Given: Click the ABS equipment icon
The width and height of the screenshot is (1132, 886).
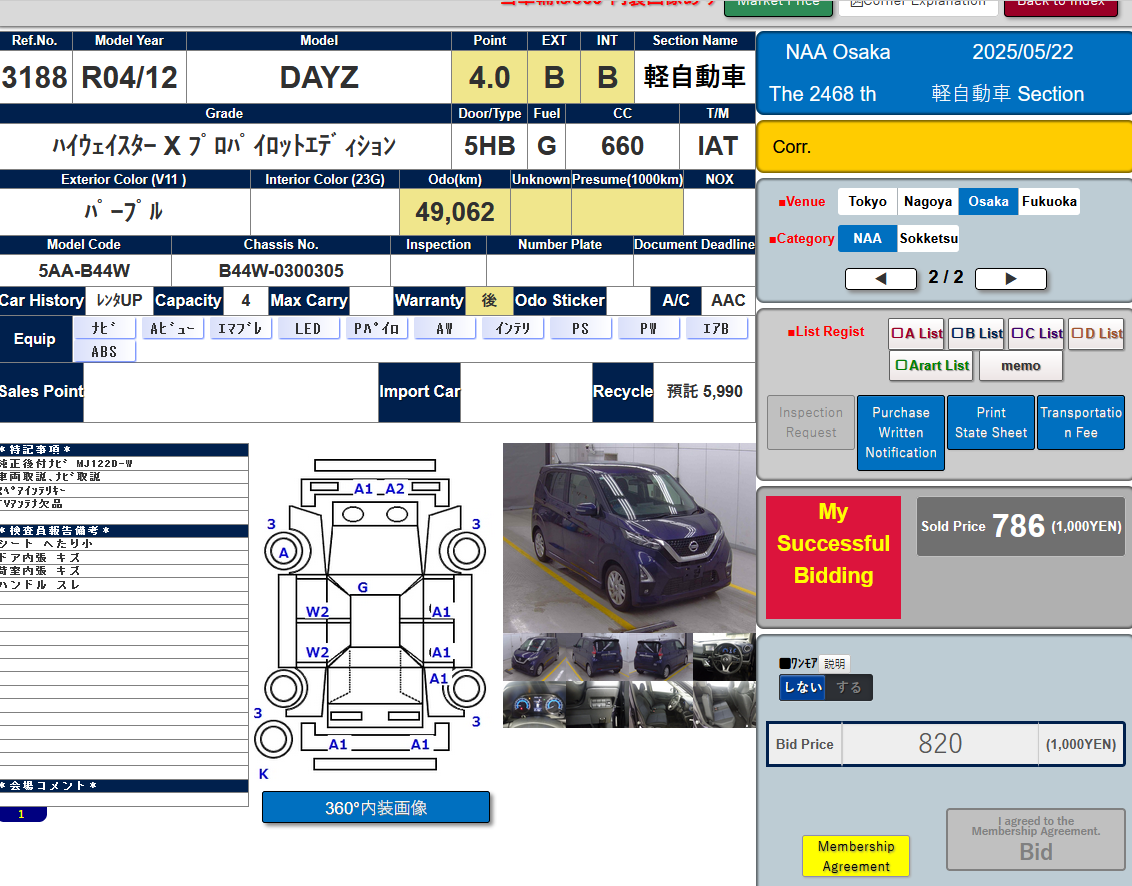Looking at the screenshot, I should click(x=104, y=351).
